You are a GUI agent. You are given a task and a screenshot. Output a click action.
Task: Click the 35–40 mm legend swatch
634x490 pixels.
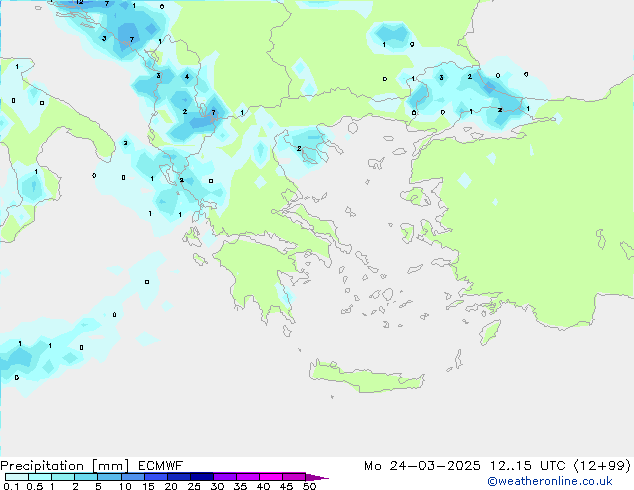(x=247, y=477)
